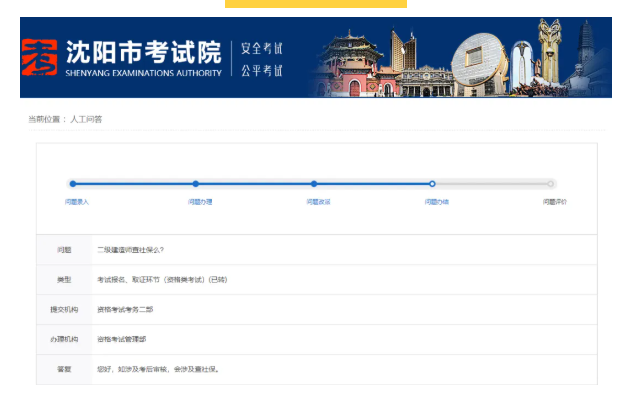Click the 资格考试考务二部 value
This screenshot has height=394, width=627.
(125, 309)
